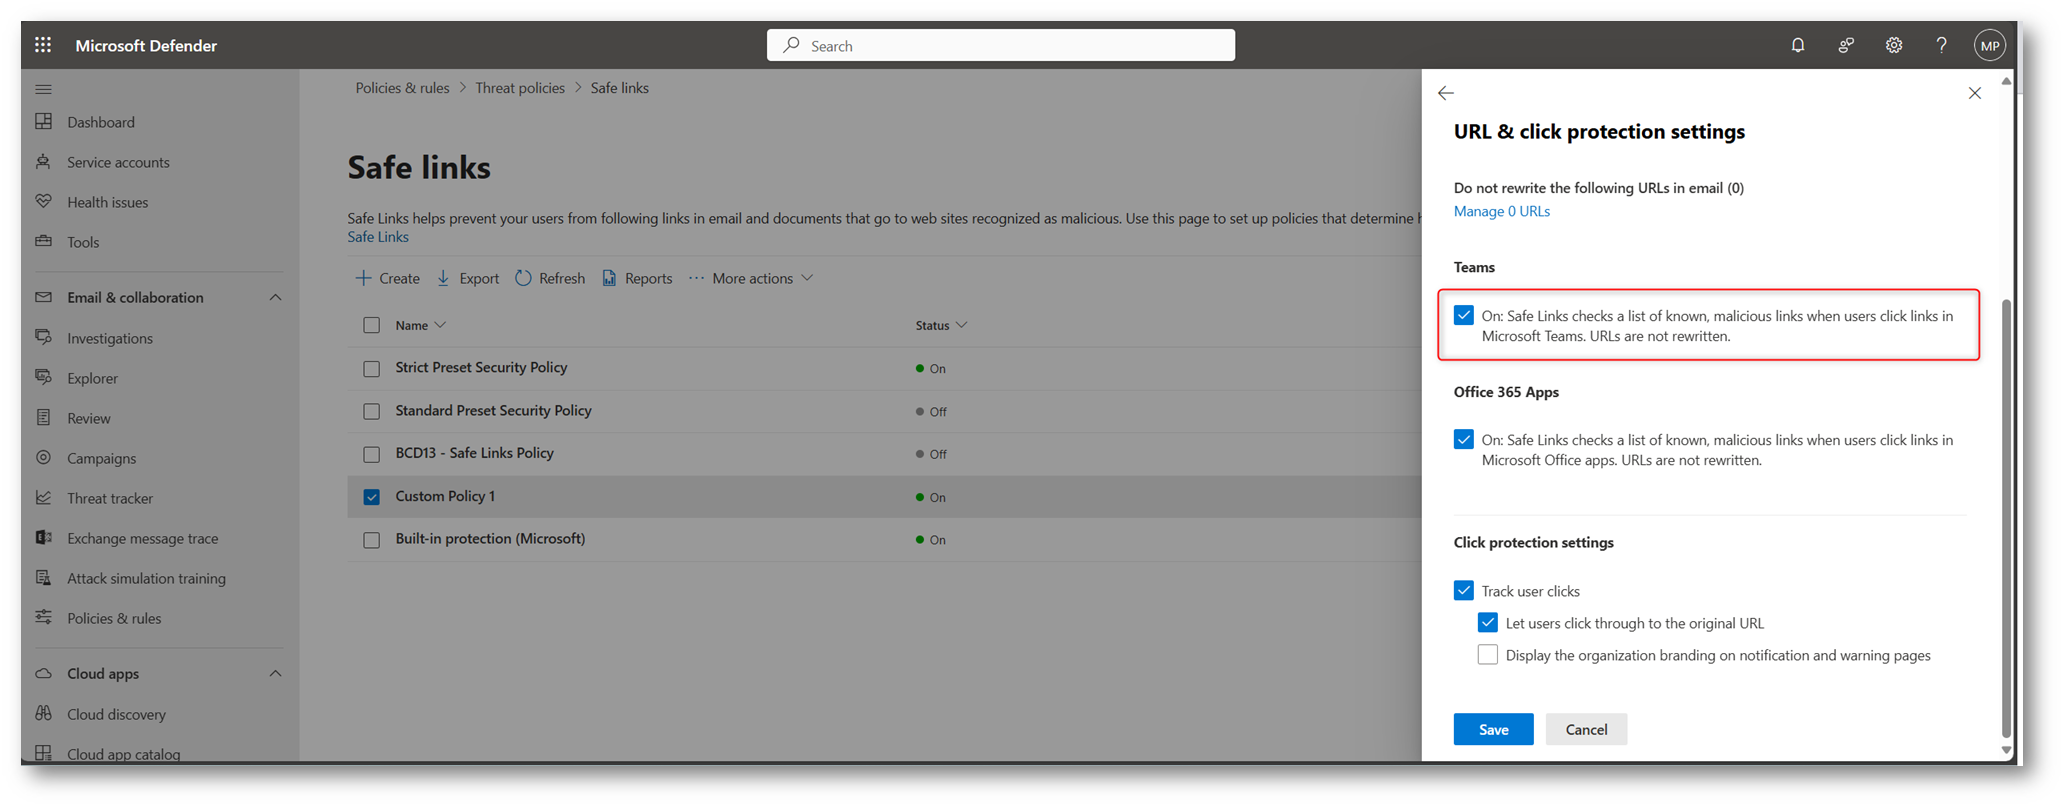Click Export in the toolbar
This screenshot has height=808, width=2065.
[467, 278]
